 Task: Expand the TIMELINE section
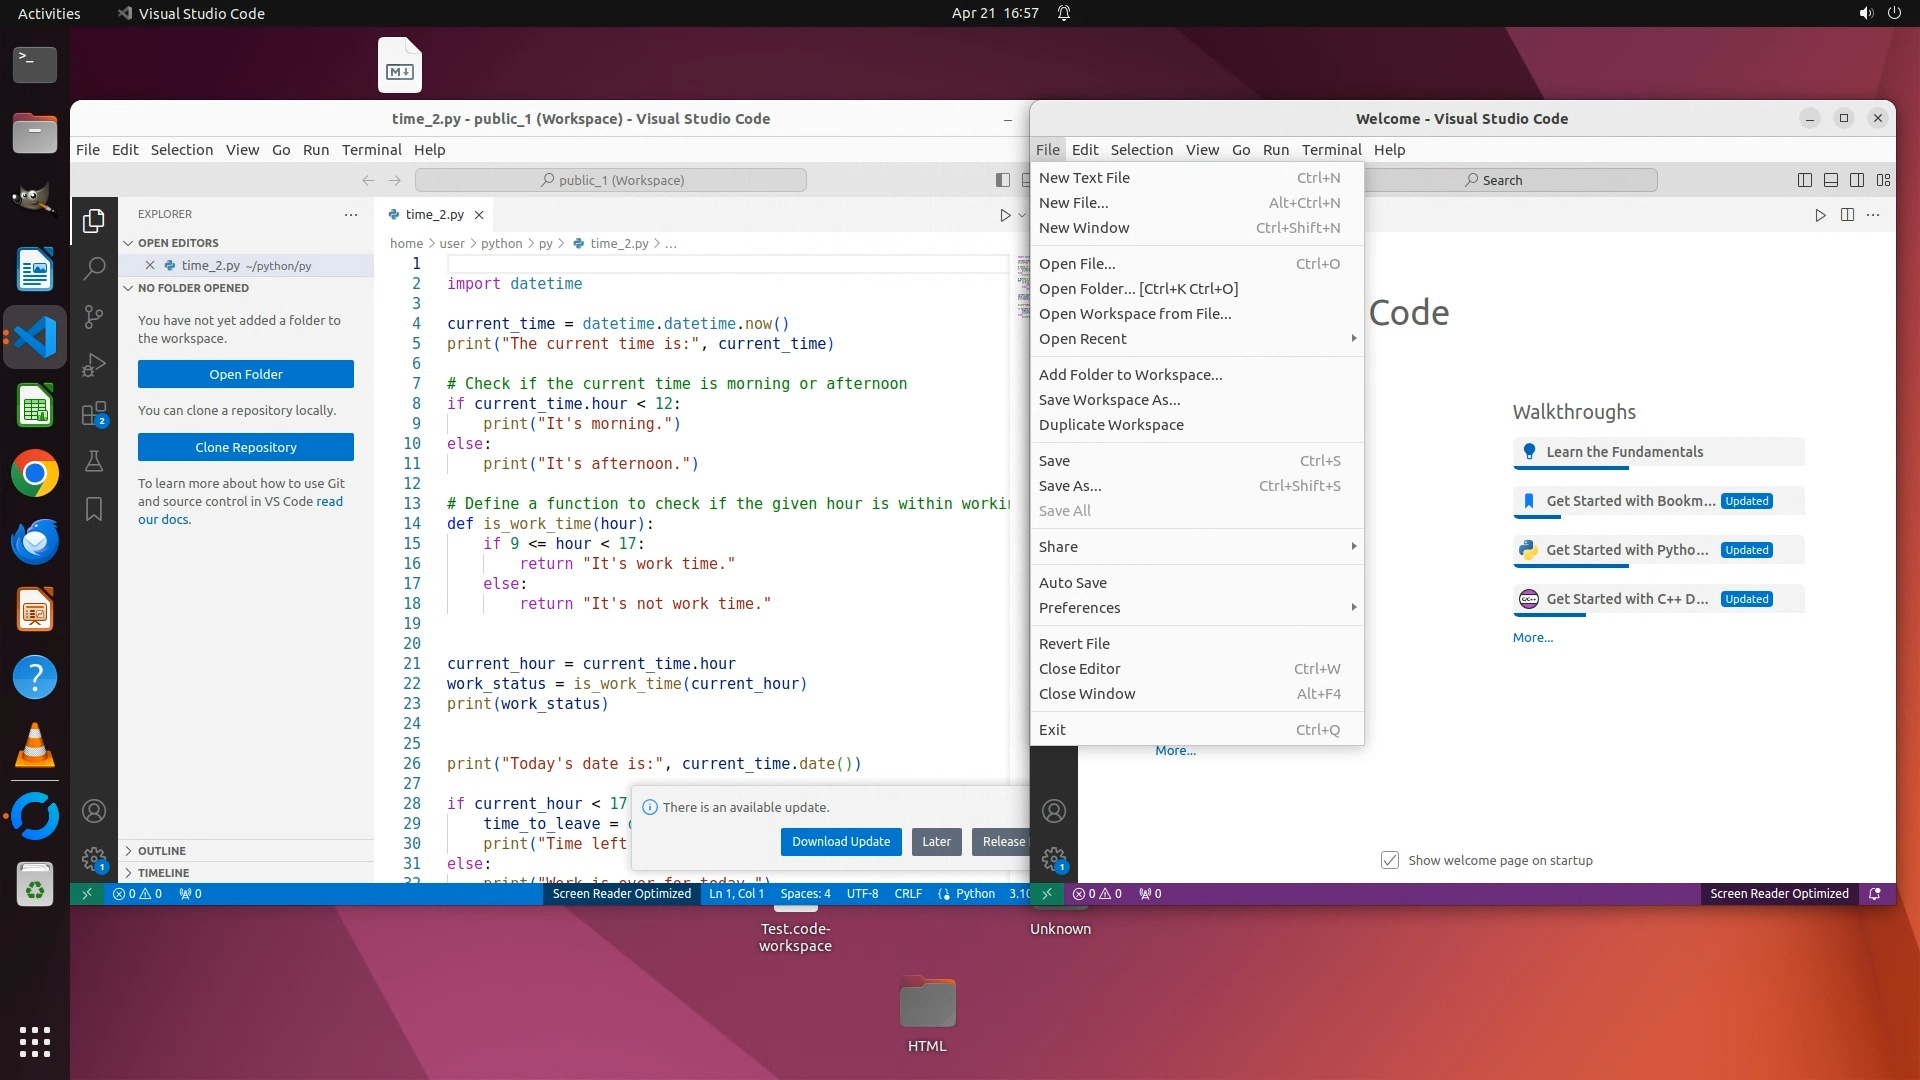163,873
